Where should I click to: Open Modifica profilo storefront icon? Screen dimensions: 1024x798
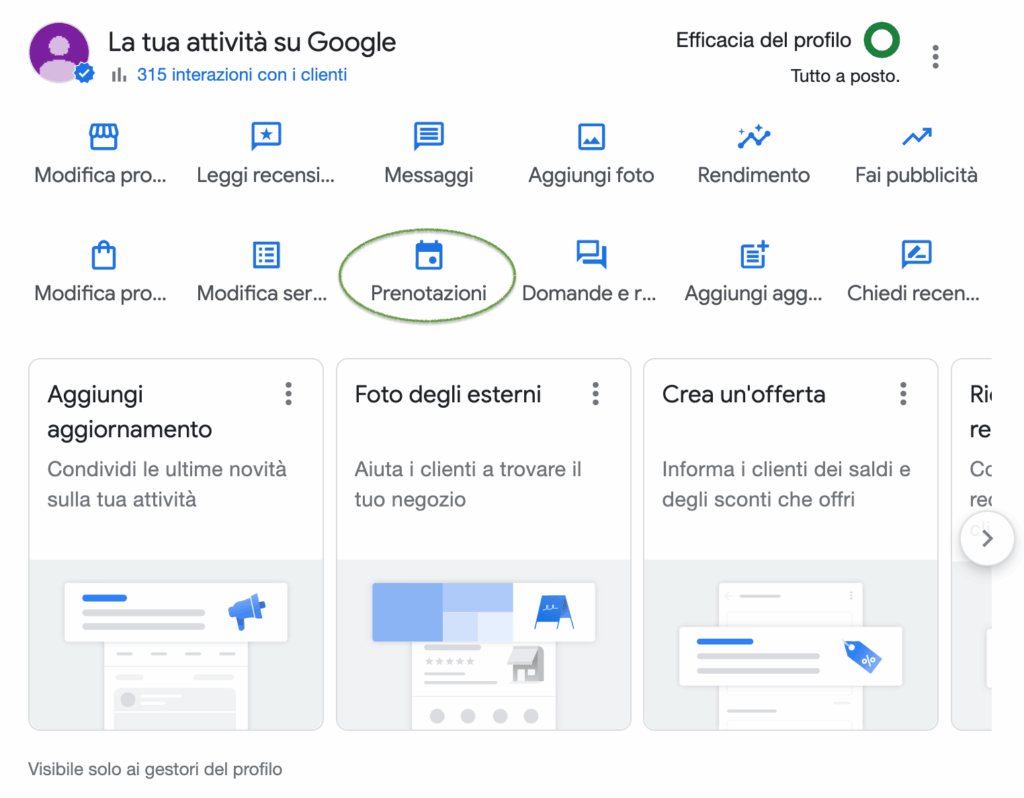click(x=103, y=136)
